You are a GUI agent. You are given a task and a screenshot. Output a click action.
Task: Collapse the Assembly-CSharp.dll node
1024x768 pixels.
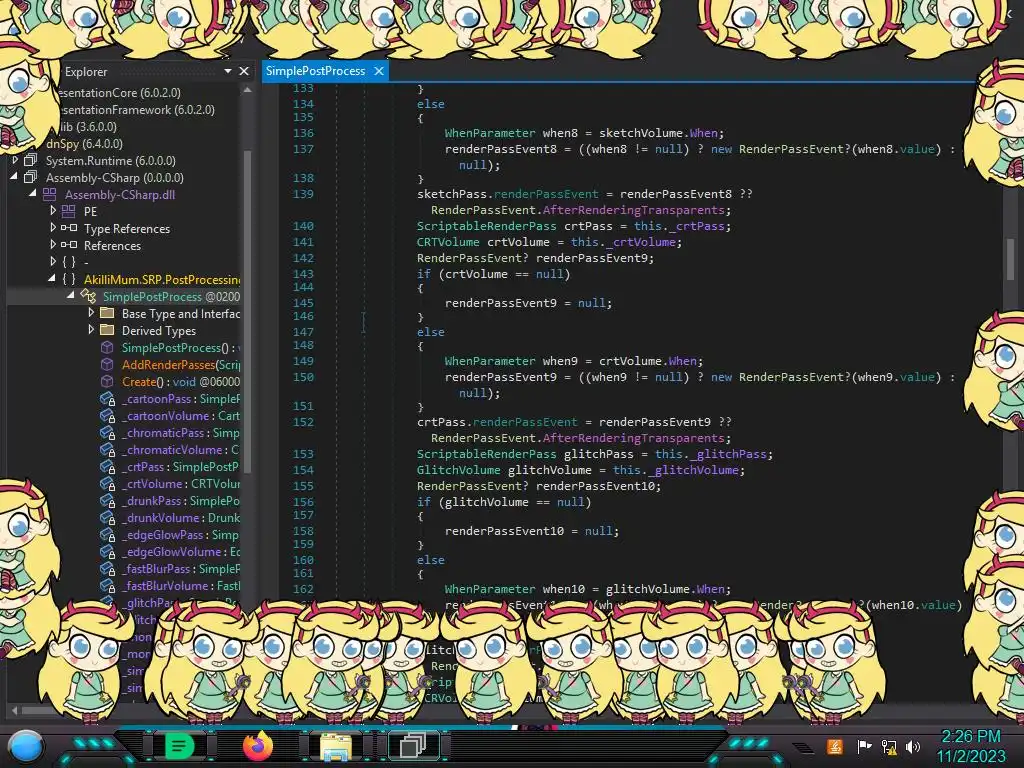[33, 194]
